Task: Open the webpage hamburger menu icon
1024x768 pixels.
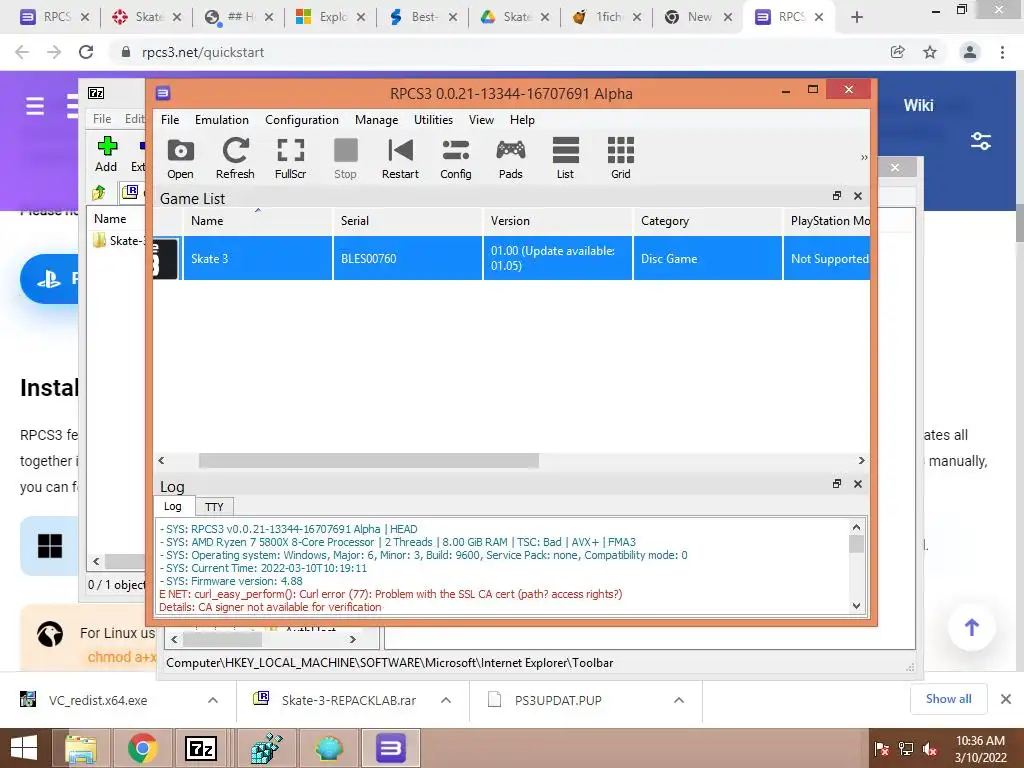Action: click(x=35, y=106)
